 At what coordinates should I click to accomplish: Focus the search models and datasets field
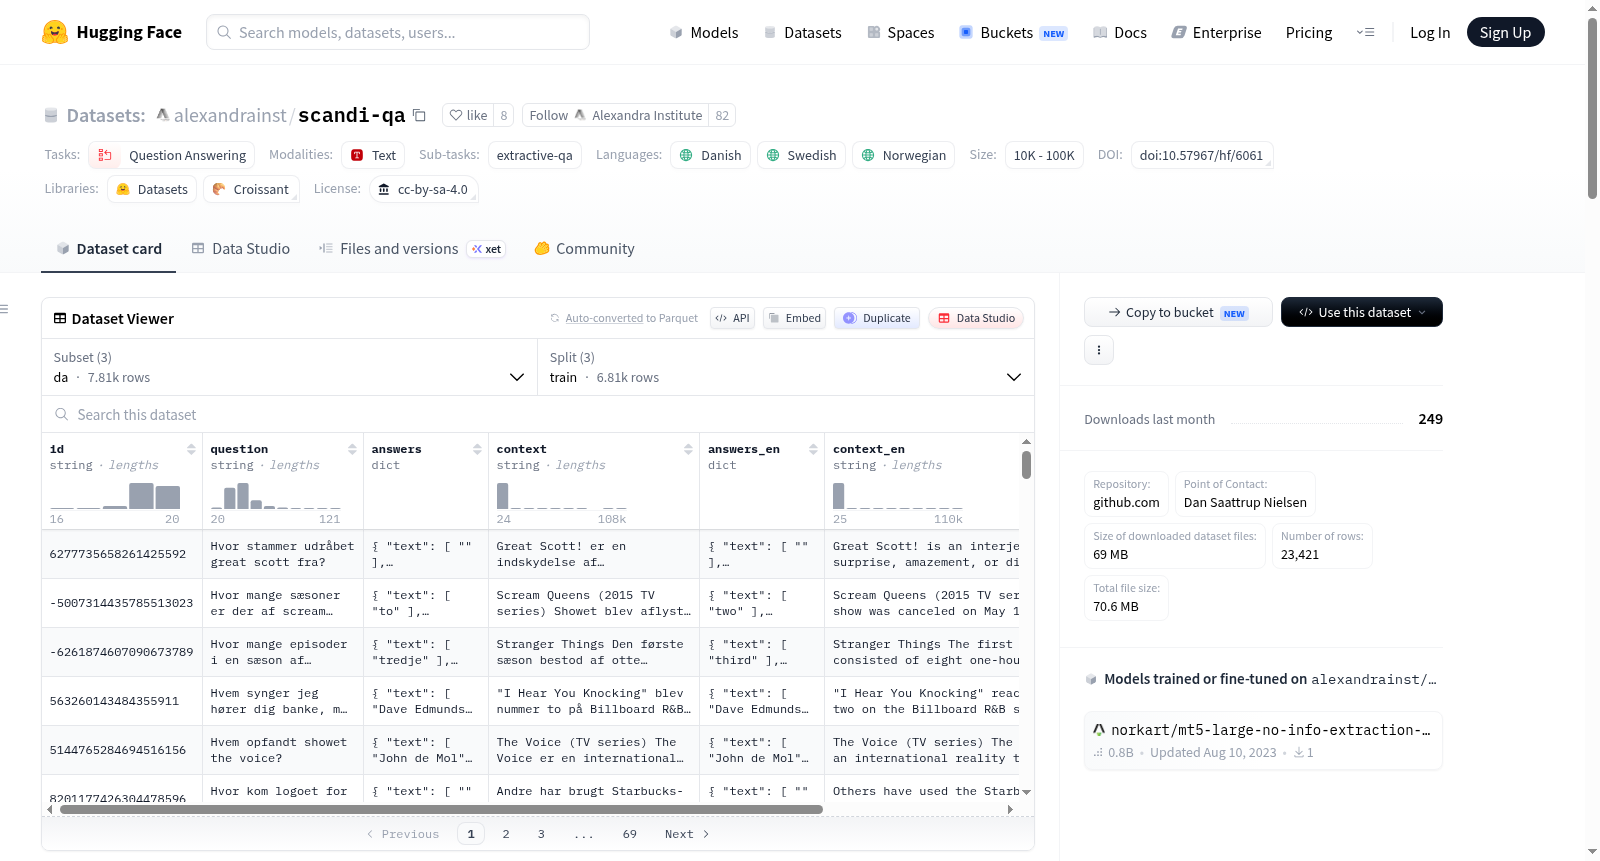pos(398,32)
